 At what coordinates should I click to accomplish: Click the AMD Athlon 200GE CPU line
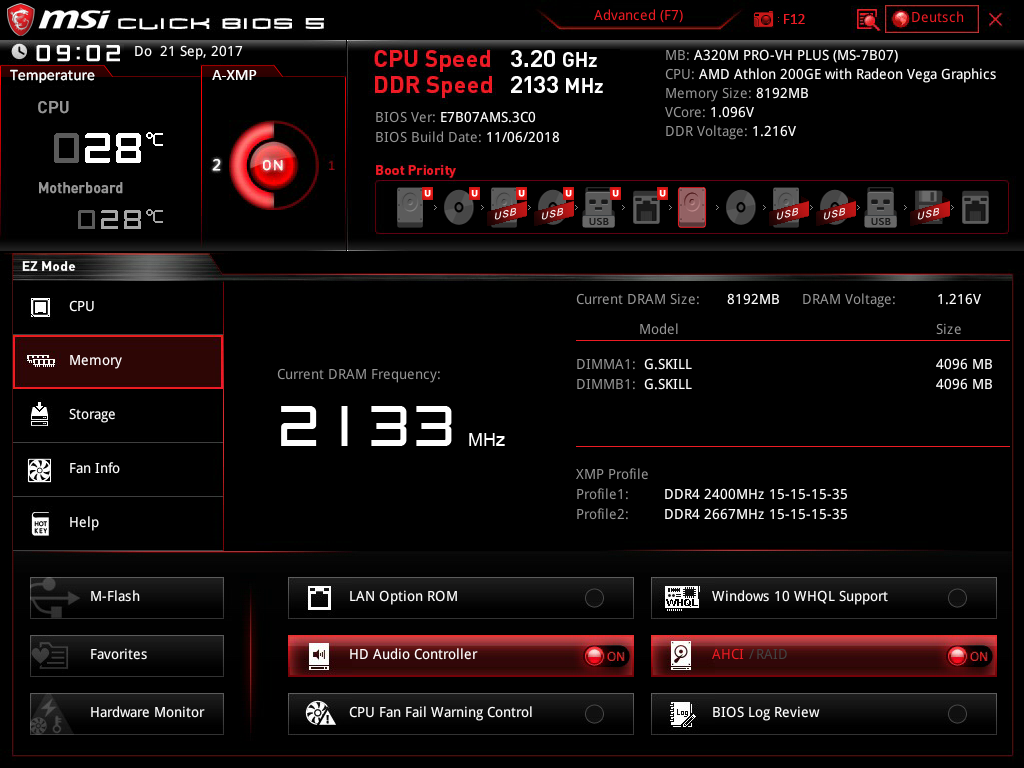[830, 74]
